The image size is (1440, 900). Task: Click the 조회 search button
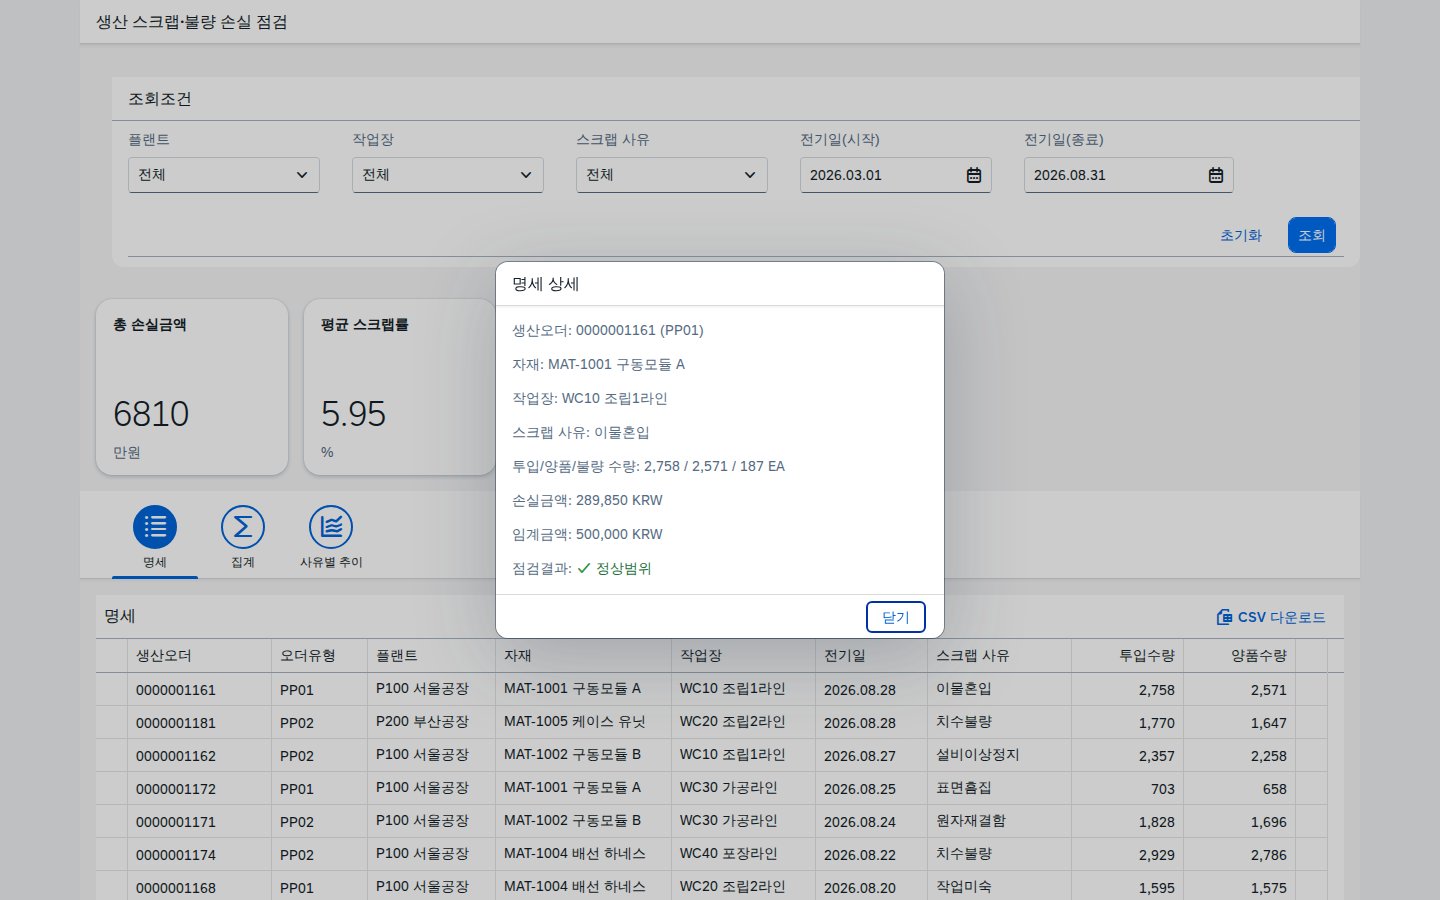(1312, 235)
